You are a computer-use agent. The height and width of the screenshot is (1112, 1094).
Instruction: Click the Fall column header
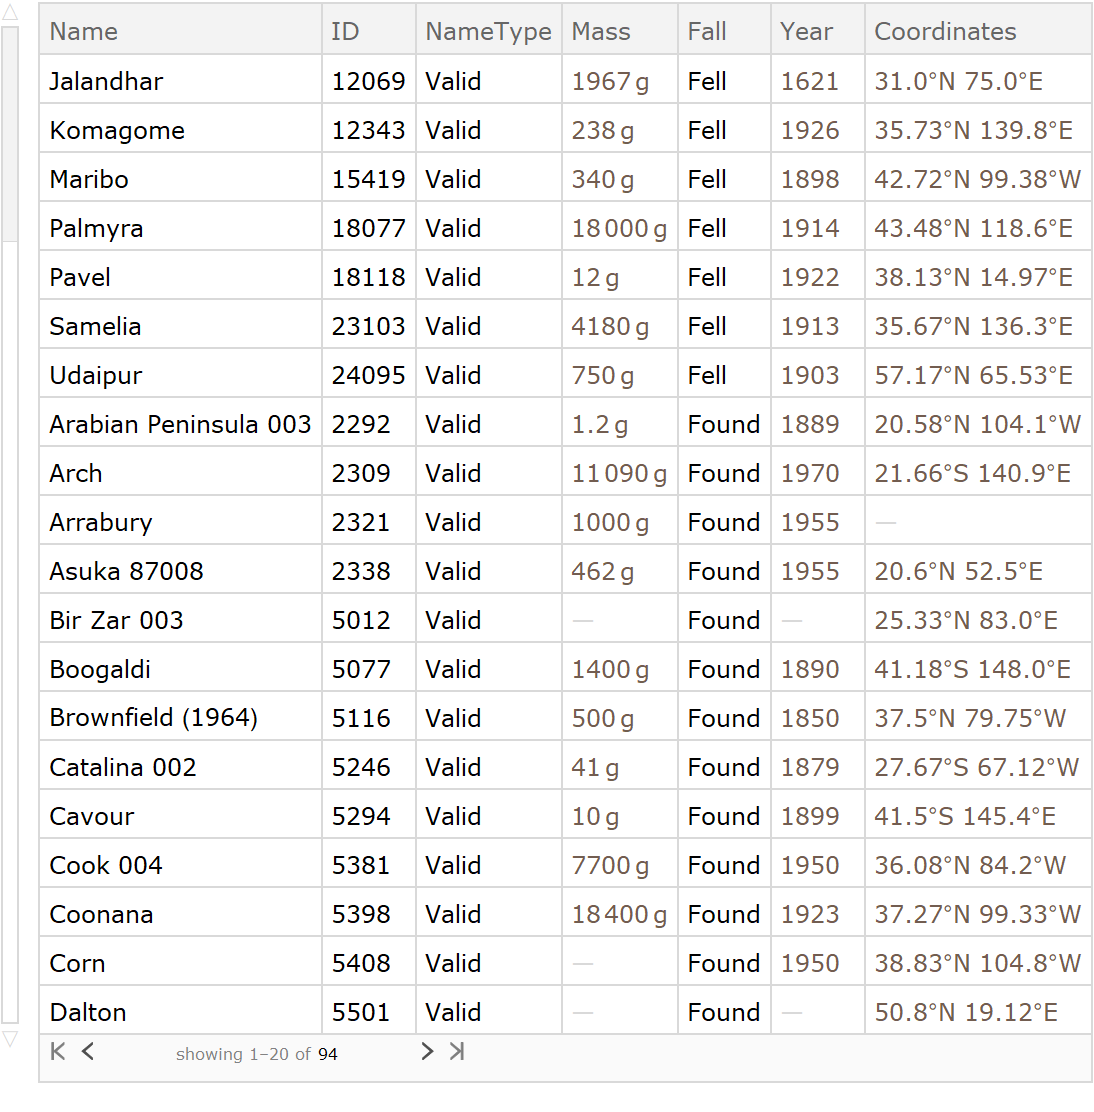tap(707, 32)
